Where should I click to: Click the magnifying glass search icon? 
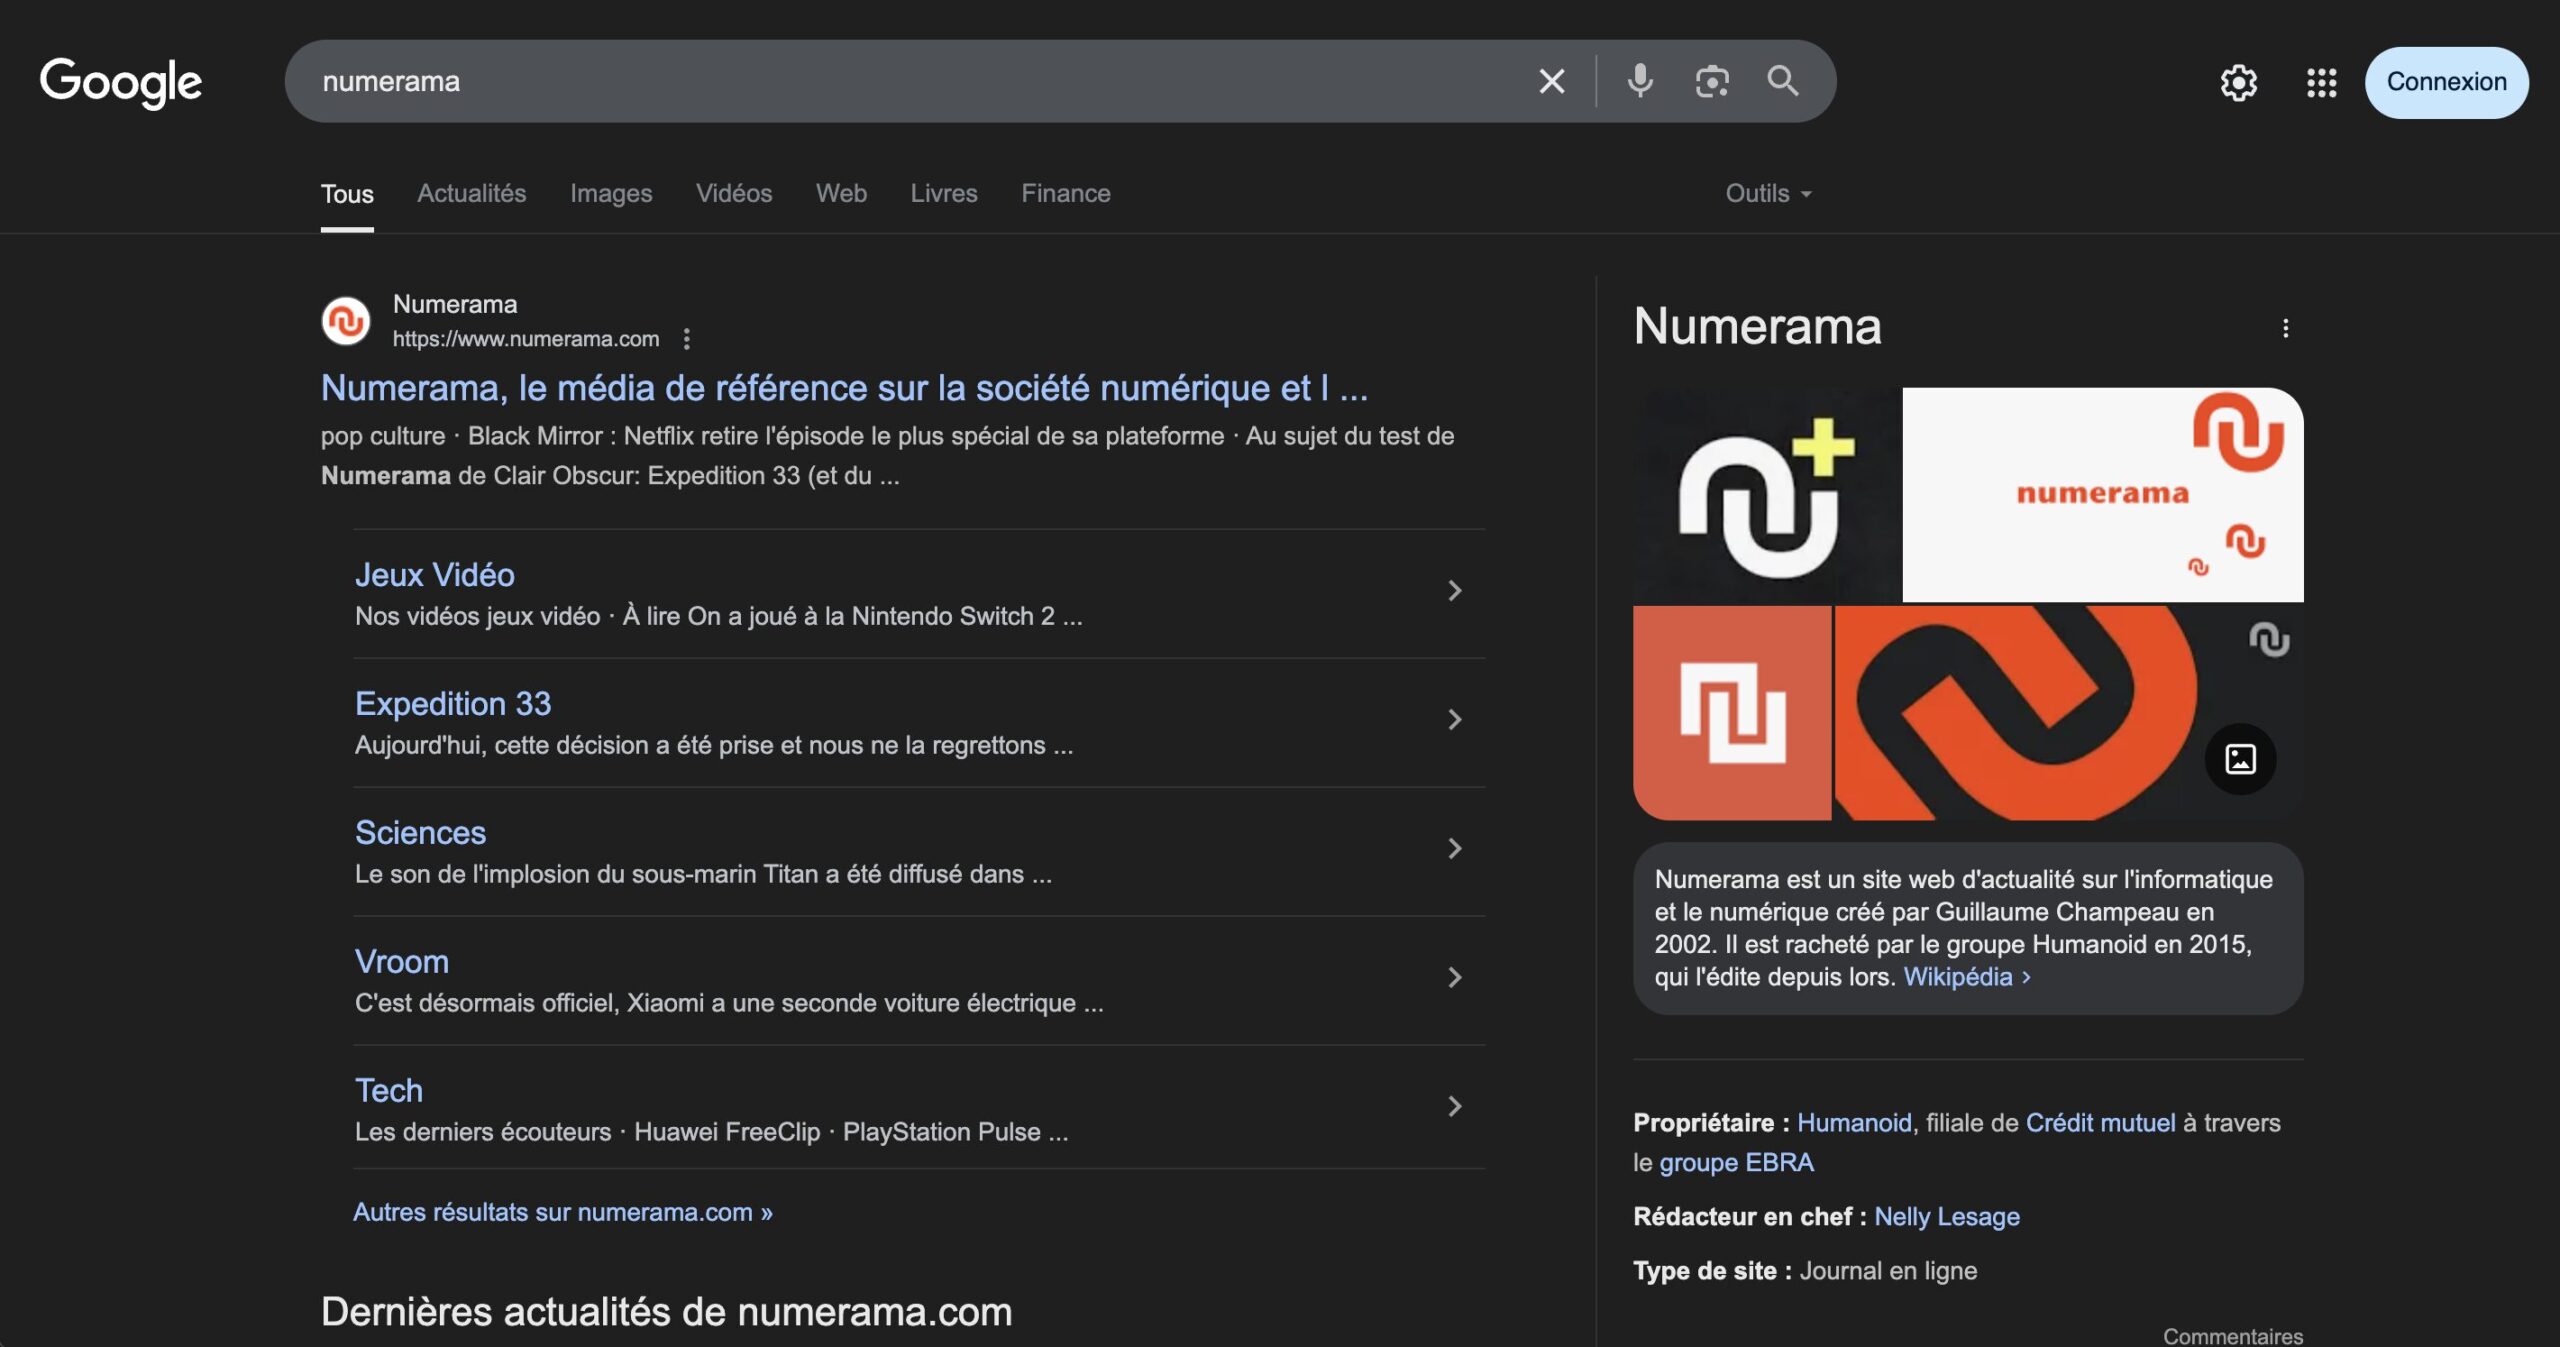coord(1783,81)
